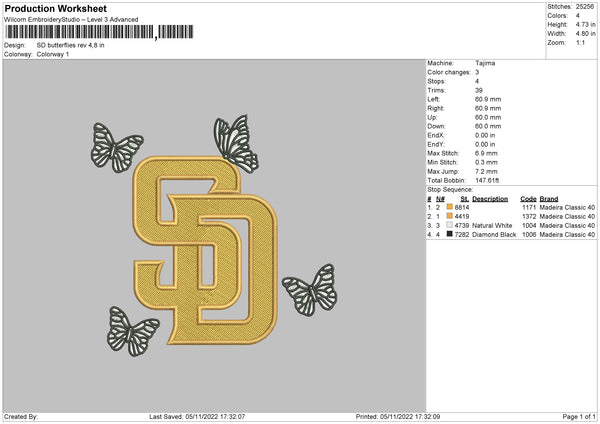
Task: Click the "Production Worksheet" heading
Action: point(55,8)
